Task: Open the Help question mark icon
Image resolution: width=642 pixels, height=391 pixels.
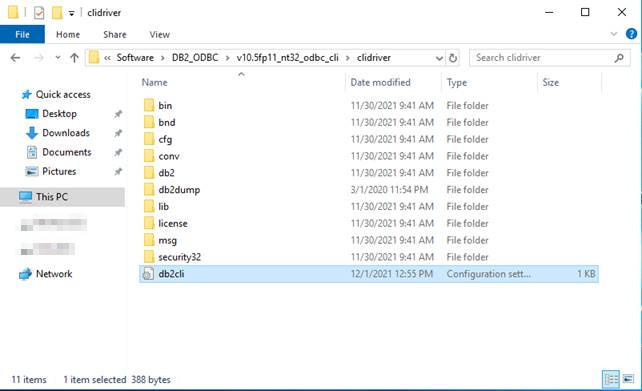Action: 631,34
